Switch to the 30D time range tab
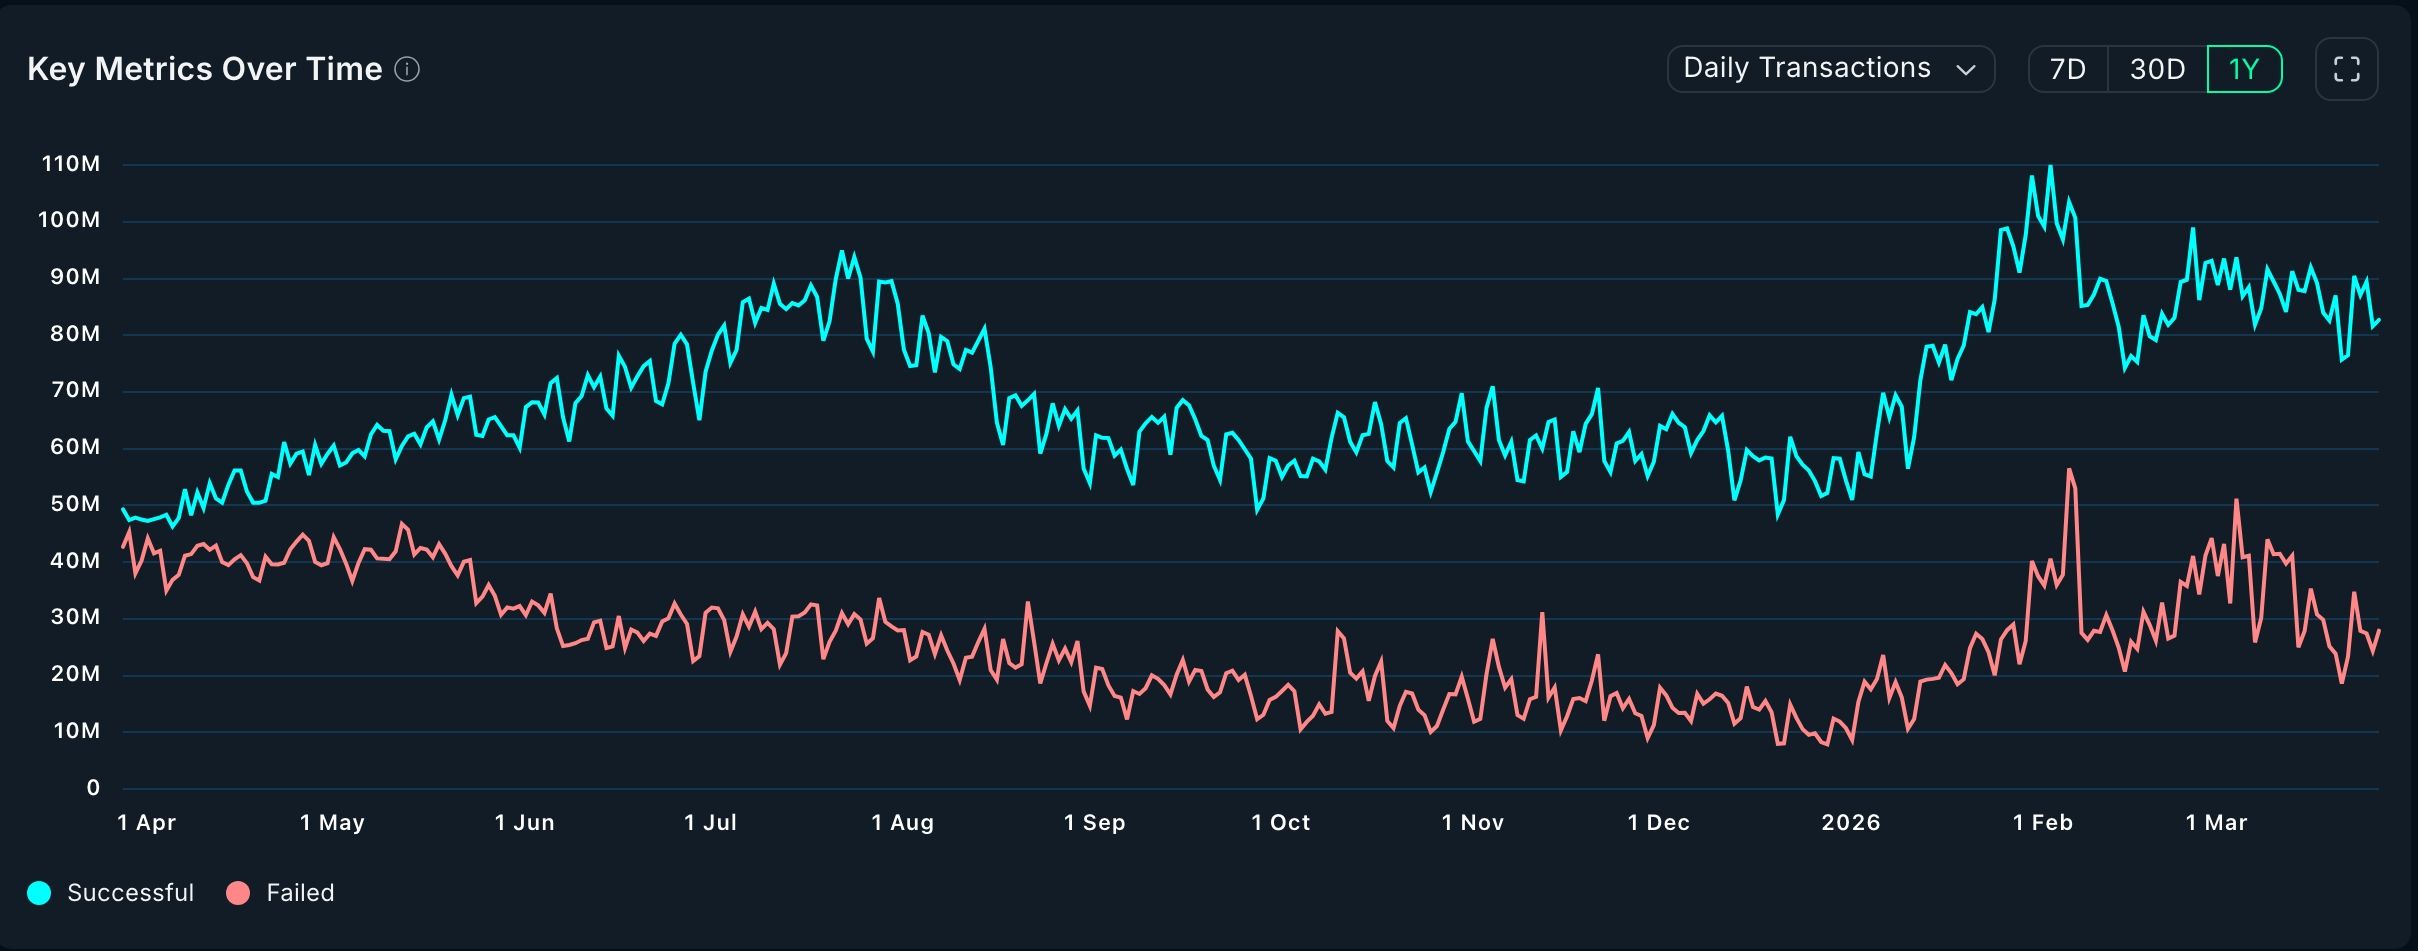Viewport: 2418px width, 951px height. coord(2158,68)
